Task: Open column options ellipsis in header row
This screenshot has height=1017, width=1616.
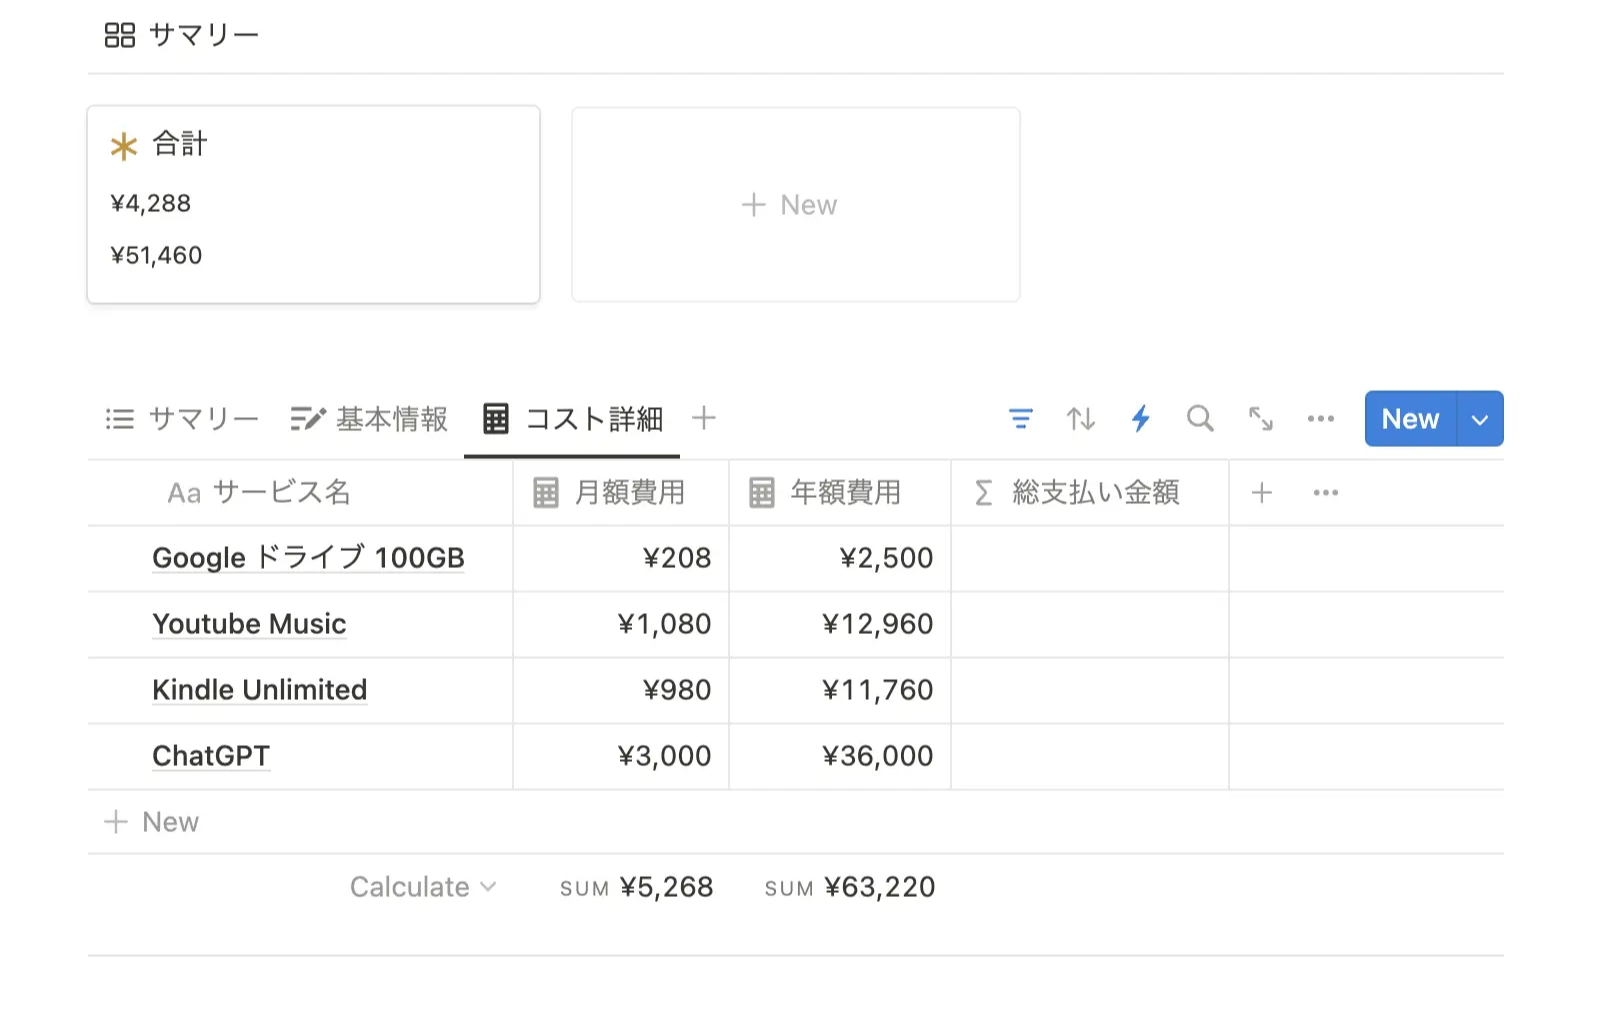Action: tap(1326, 493)
